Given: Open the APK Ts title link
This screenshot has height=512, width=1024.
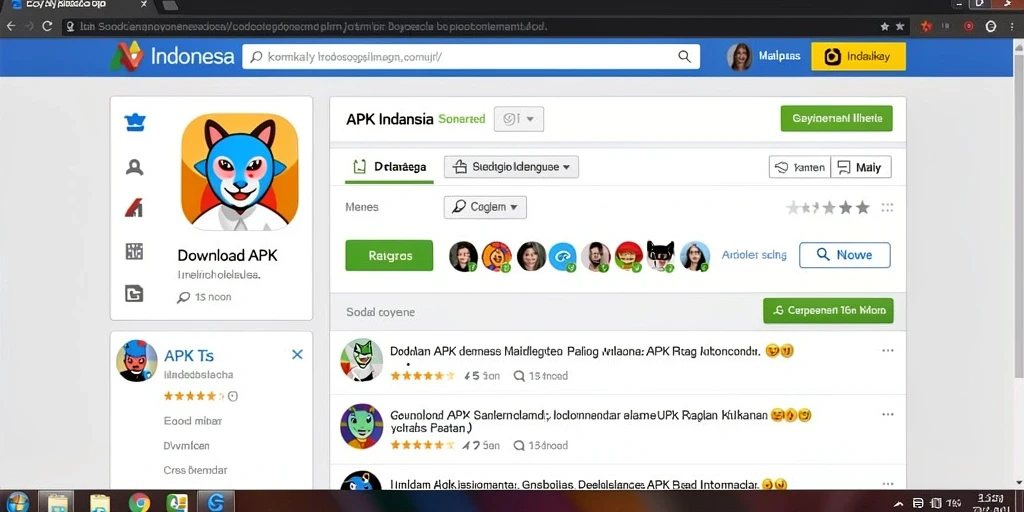Looking at the screenshot, I should tap(189, 356).
